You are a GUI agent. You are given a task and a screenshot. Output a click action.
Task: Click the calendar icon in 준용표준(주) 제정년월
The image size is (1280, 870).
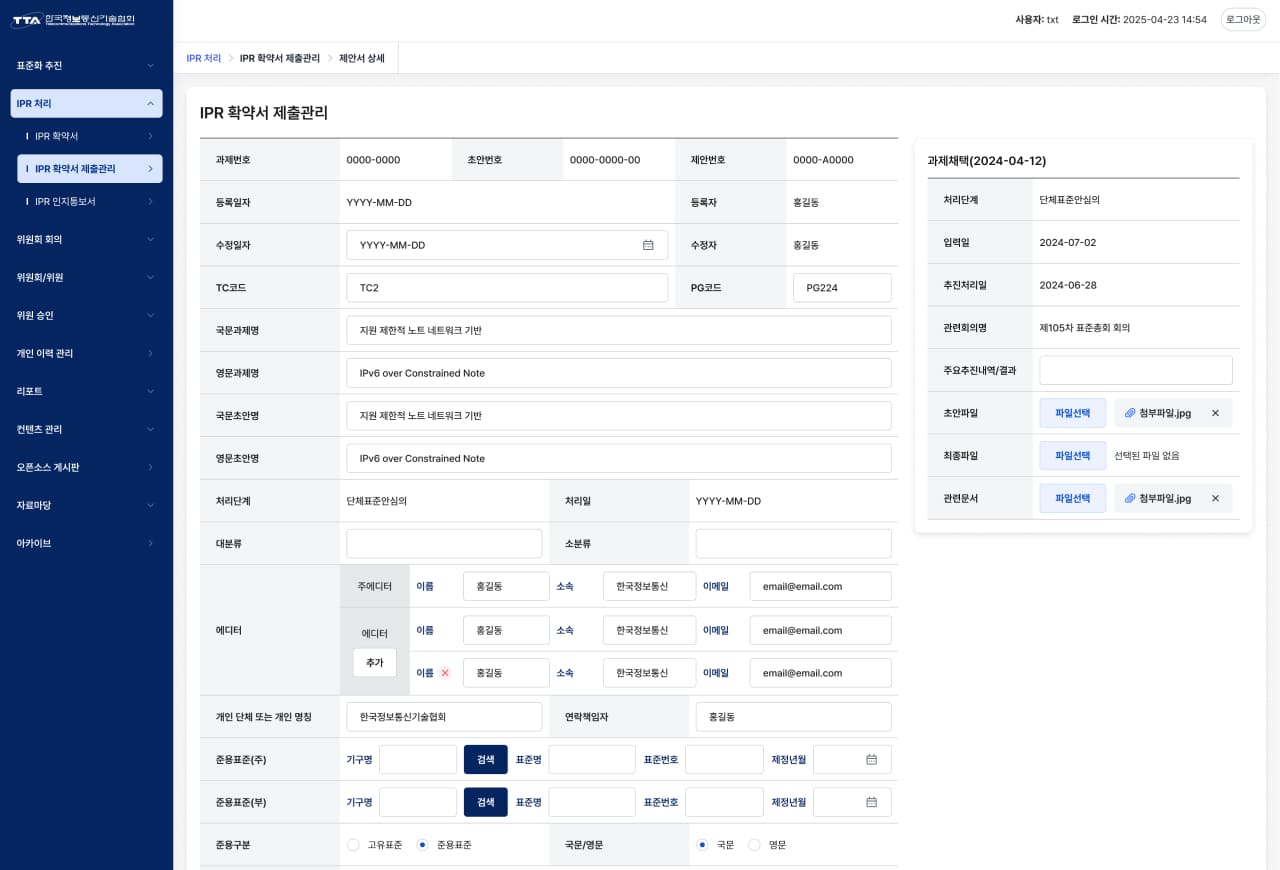[871, 760]
